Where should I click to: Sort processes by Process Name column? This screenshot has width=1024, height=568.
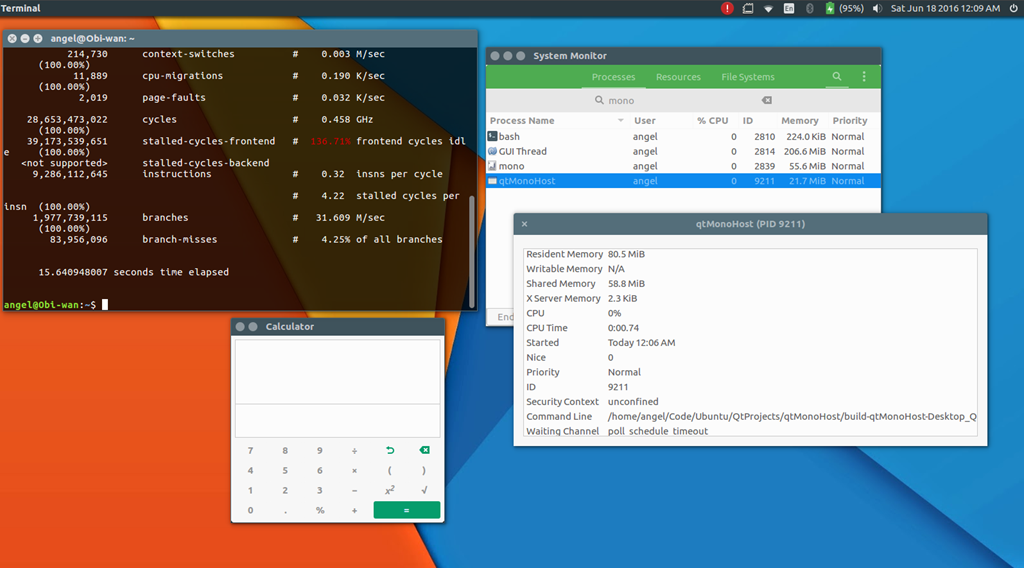[x=522, y=121]
